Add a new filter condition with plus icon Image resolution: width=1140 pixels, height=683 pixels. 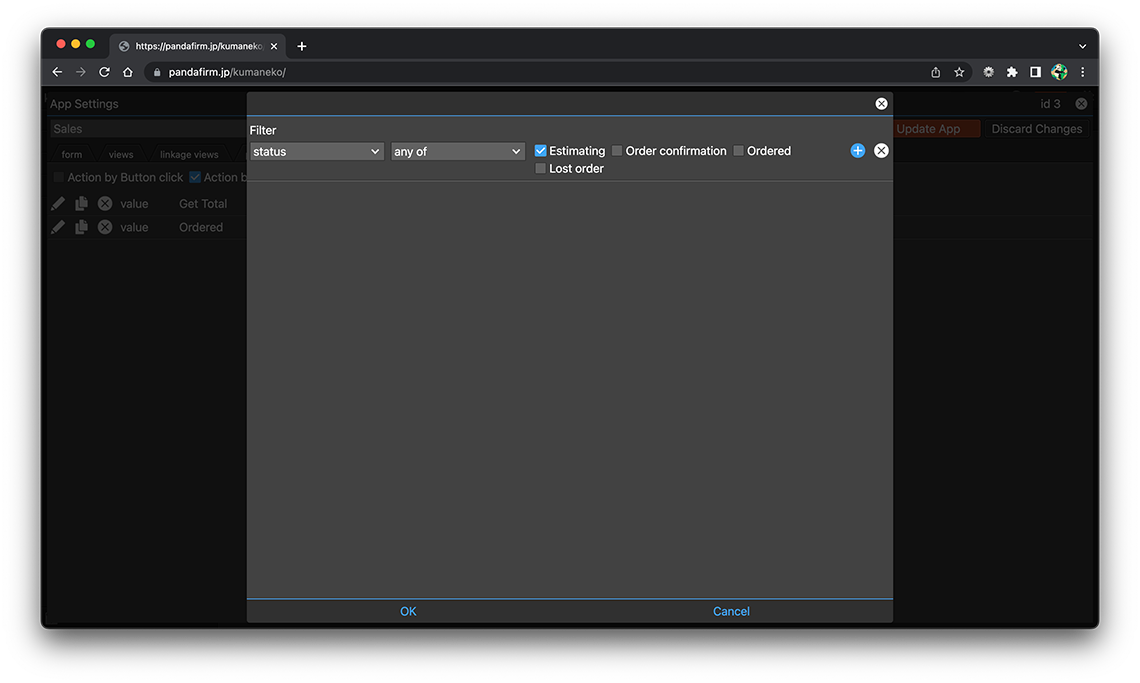point(857,151)
